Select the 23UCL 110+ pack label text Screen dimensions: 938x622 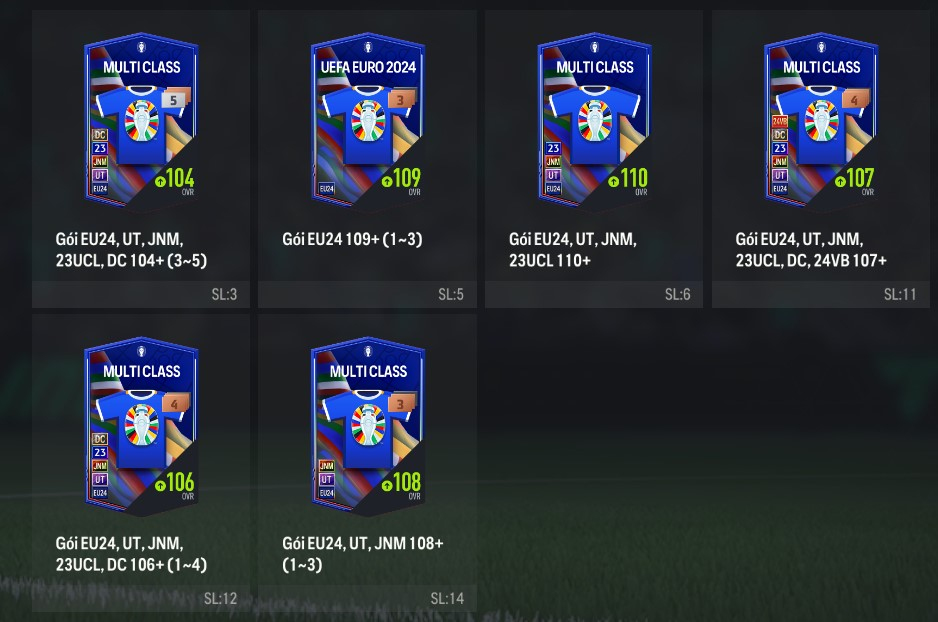[550, 261]
